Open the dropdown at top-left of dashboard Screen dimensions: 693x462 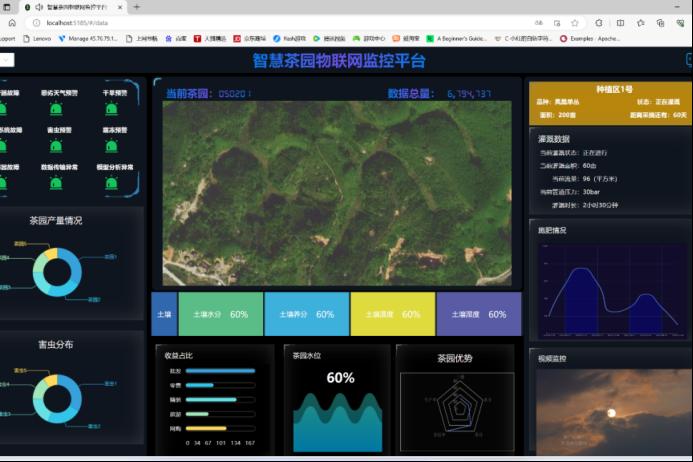7,60
